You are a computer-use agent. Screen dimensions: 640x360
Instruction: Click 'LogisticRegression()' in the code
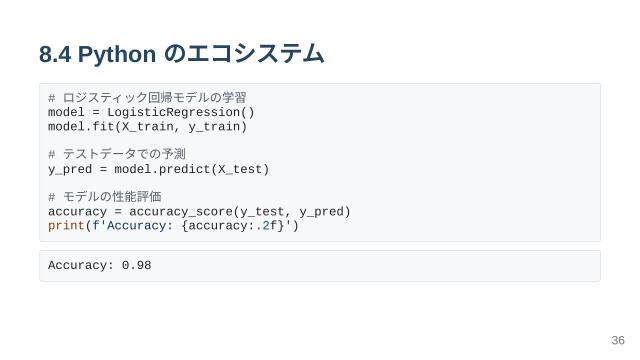tap(181, 112)
